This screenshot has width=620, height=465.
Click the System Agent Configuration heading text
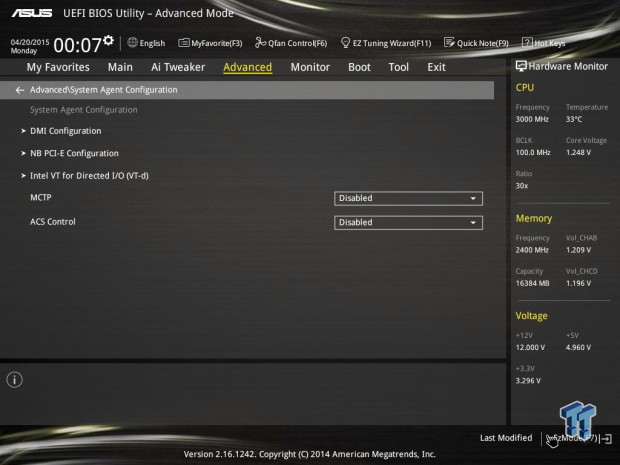click(x=84, y=110)
